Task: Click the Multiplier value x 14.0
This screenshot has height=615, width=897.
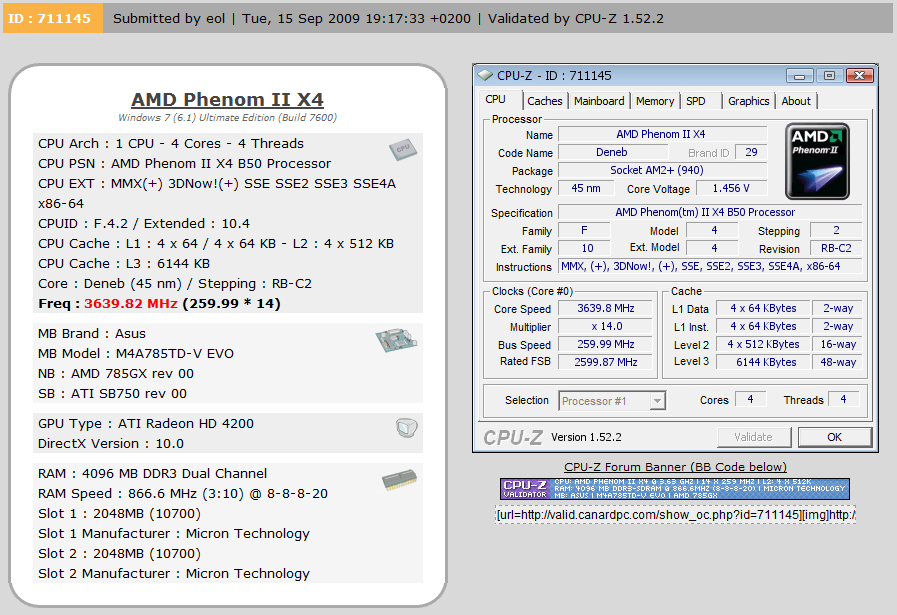Action: 605,326
